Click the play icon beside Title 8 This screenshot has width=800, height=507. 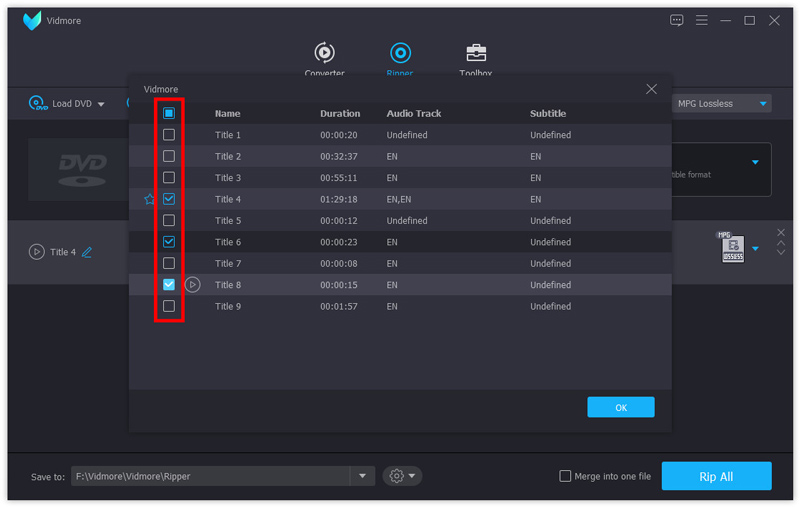tap(193, 285)
